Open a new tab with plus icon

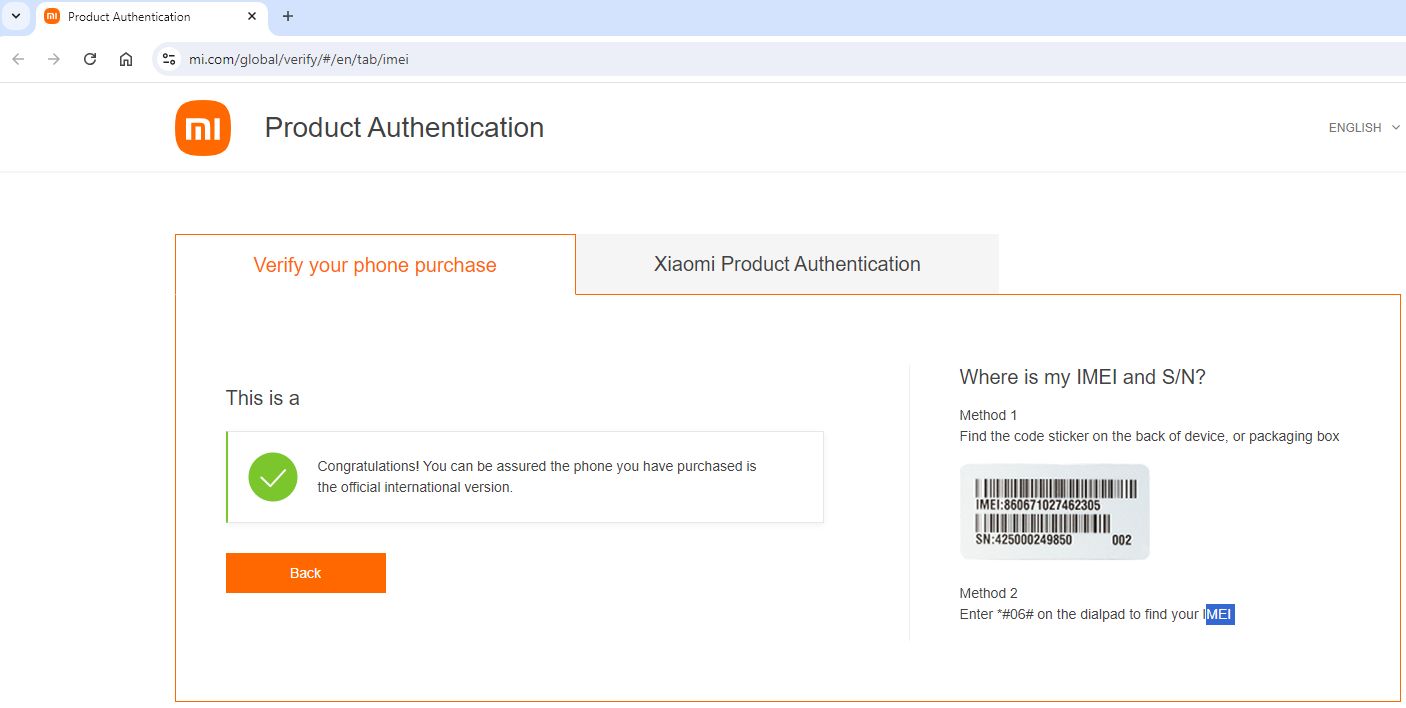point(288,16)
